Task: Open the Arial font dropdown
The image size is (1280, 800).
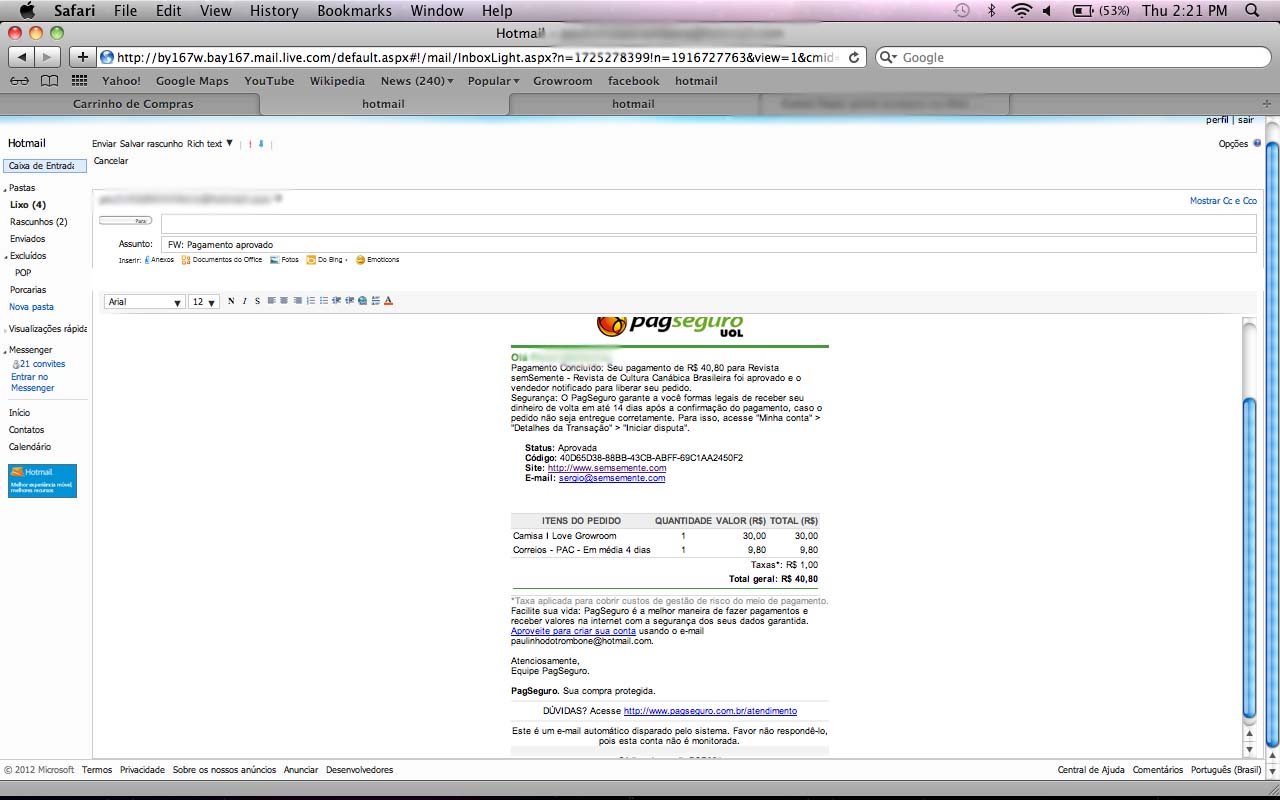Action: [145, 301]
